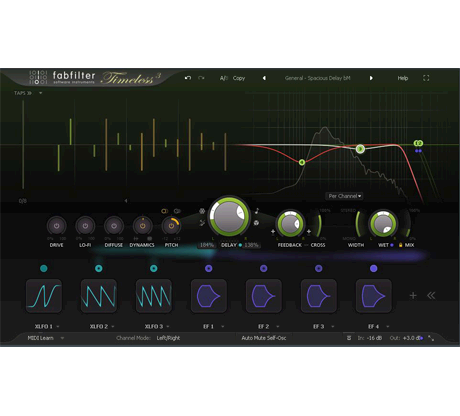Select the EF 4 envelope follower

pyautogui.click(x=373, y=296)
